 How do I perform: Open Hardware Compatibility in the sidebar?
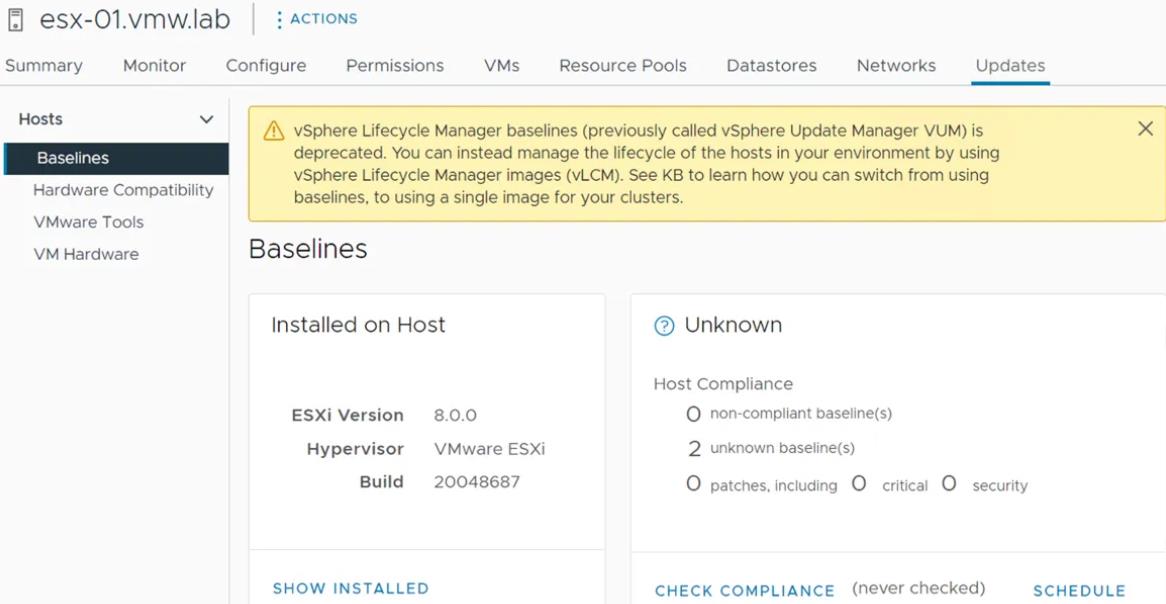pos(123,190)
